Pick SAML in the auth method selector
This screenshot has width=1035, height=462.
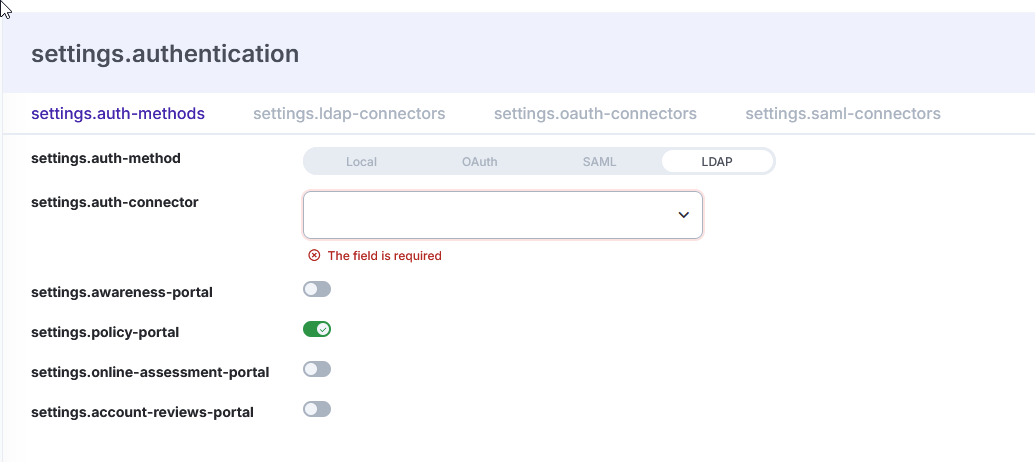tap(599, 161)
